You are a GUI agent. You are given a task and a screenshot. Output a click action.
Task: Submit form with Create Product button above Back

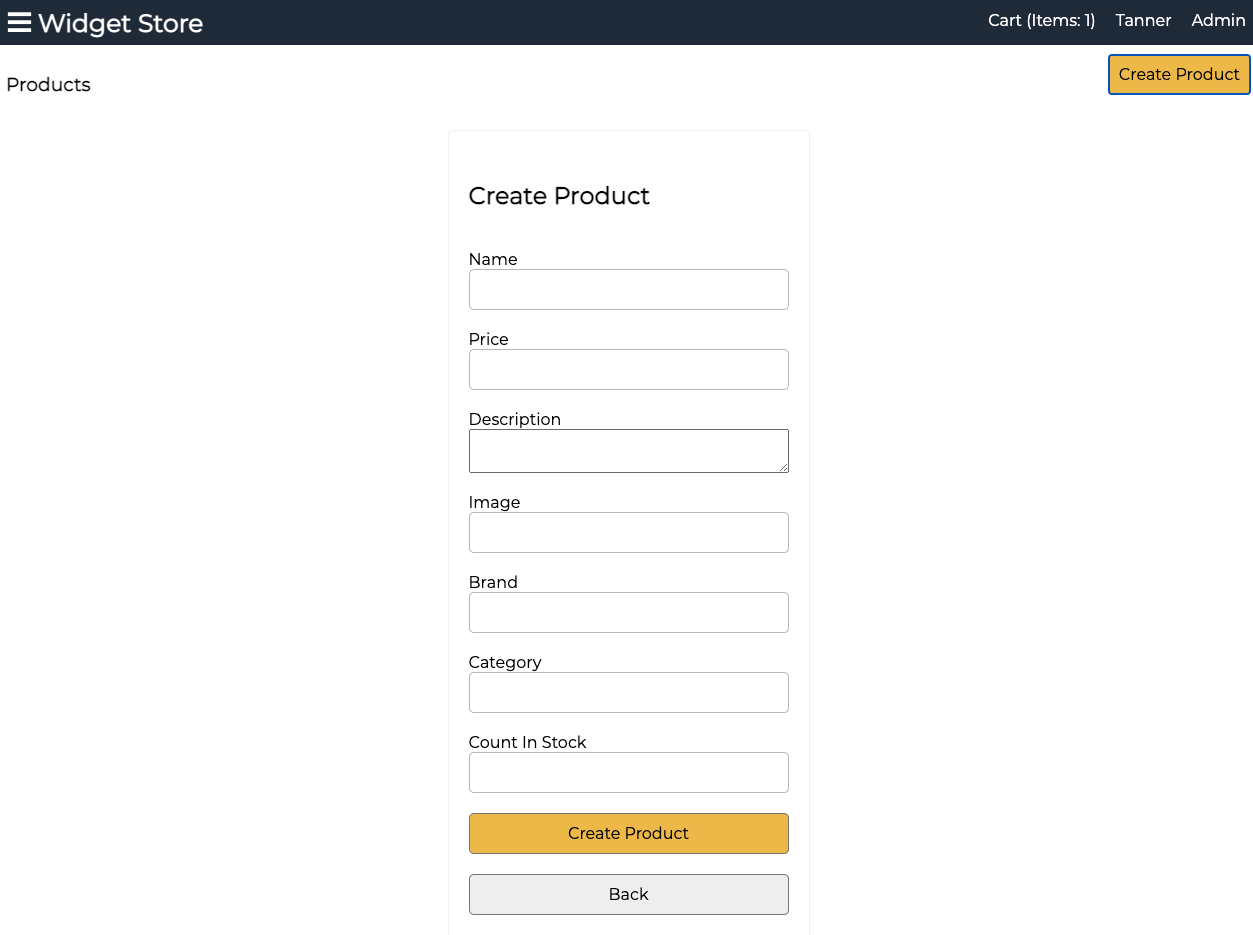click(628, 833)
